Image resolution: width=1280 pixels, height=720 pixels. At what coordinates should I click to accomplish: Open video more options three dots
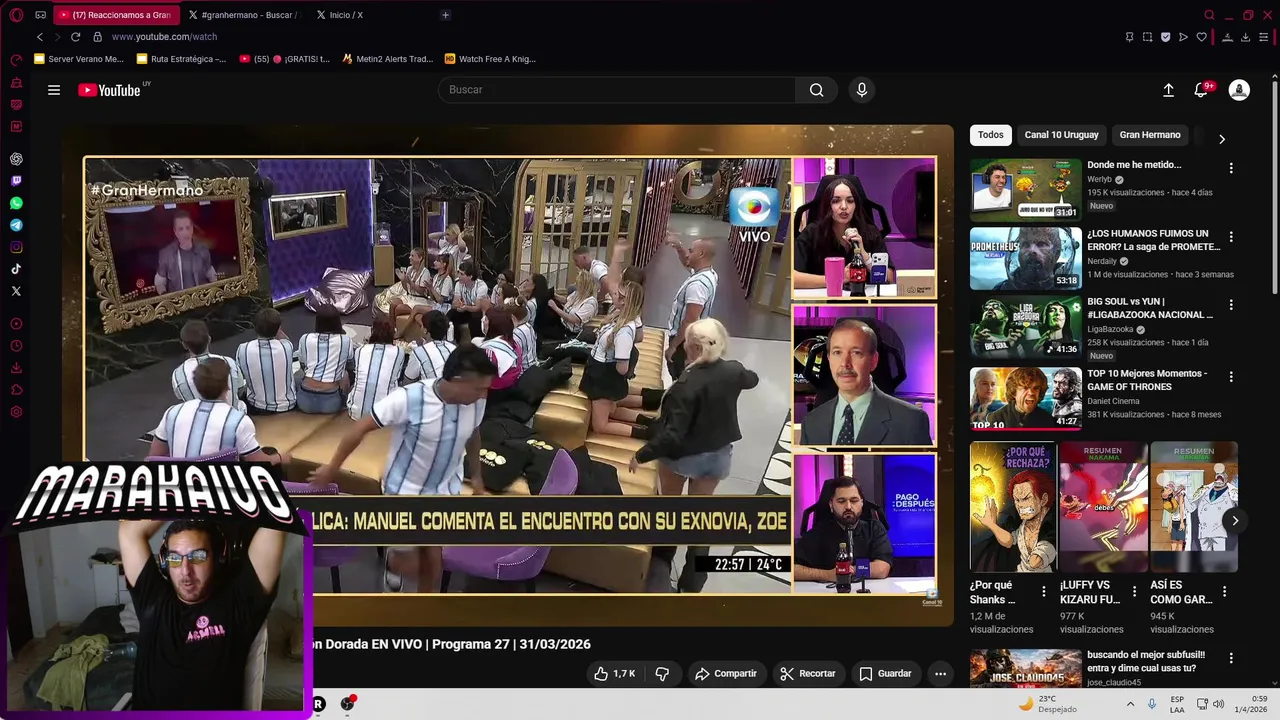[x=940, y=674]
